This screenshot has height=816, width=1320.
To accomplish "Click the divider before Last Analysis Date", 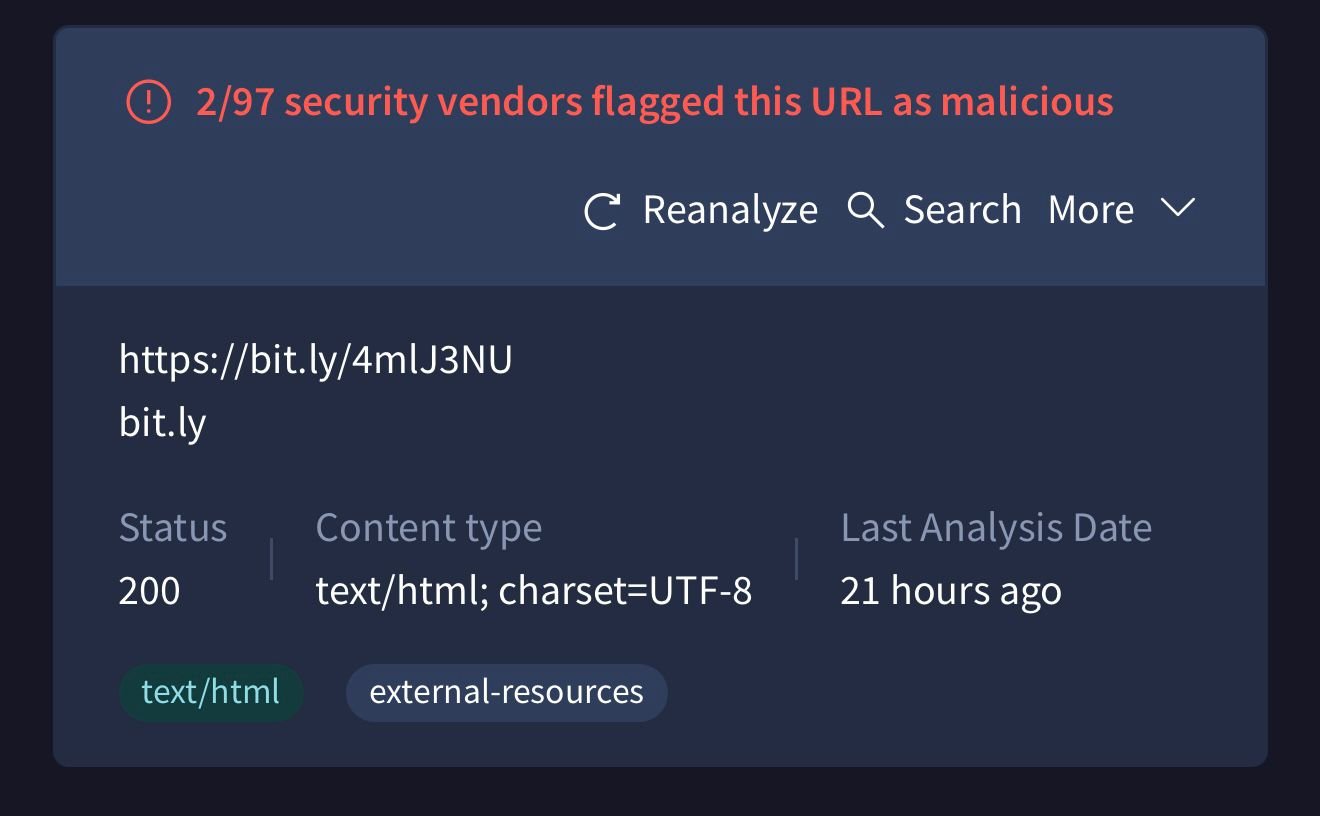I will pos(796,559).
